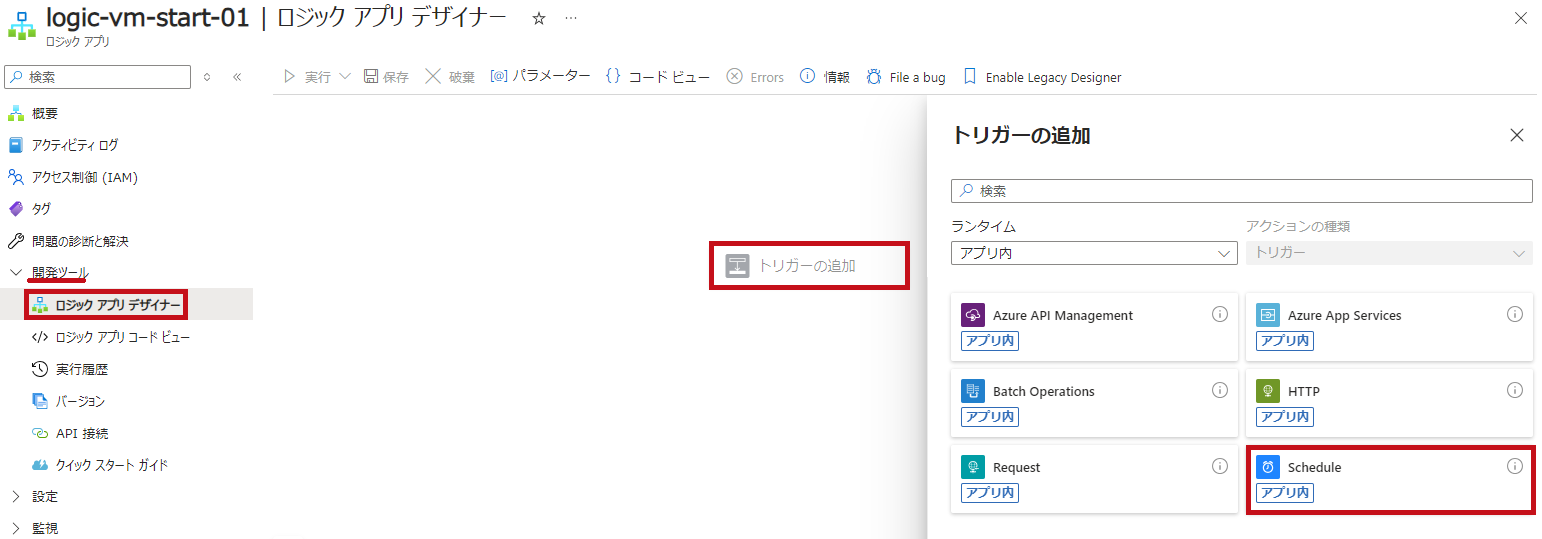Click the Batch Operations connector icon
The image size is (1542, 539).
tap(973, 391)
